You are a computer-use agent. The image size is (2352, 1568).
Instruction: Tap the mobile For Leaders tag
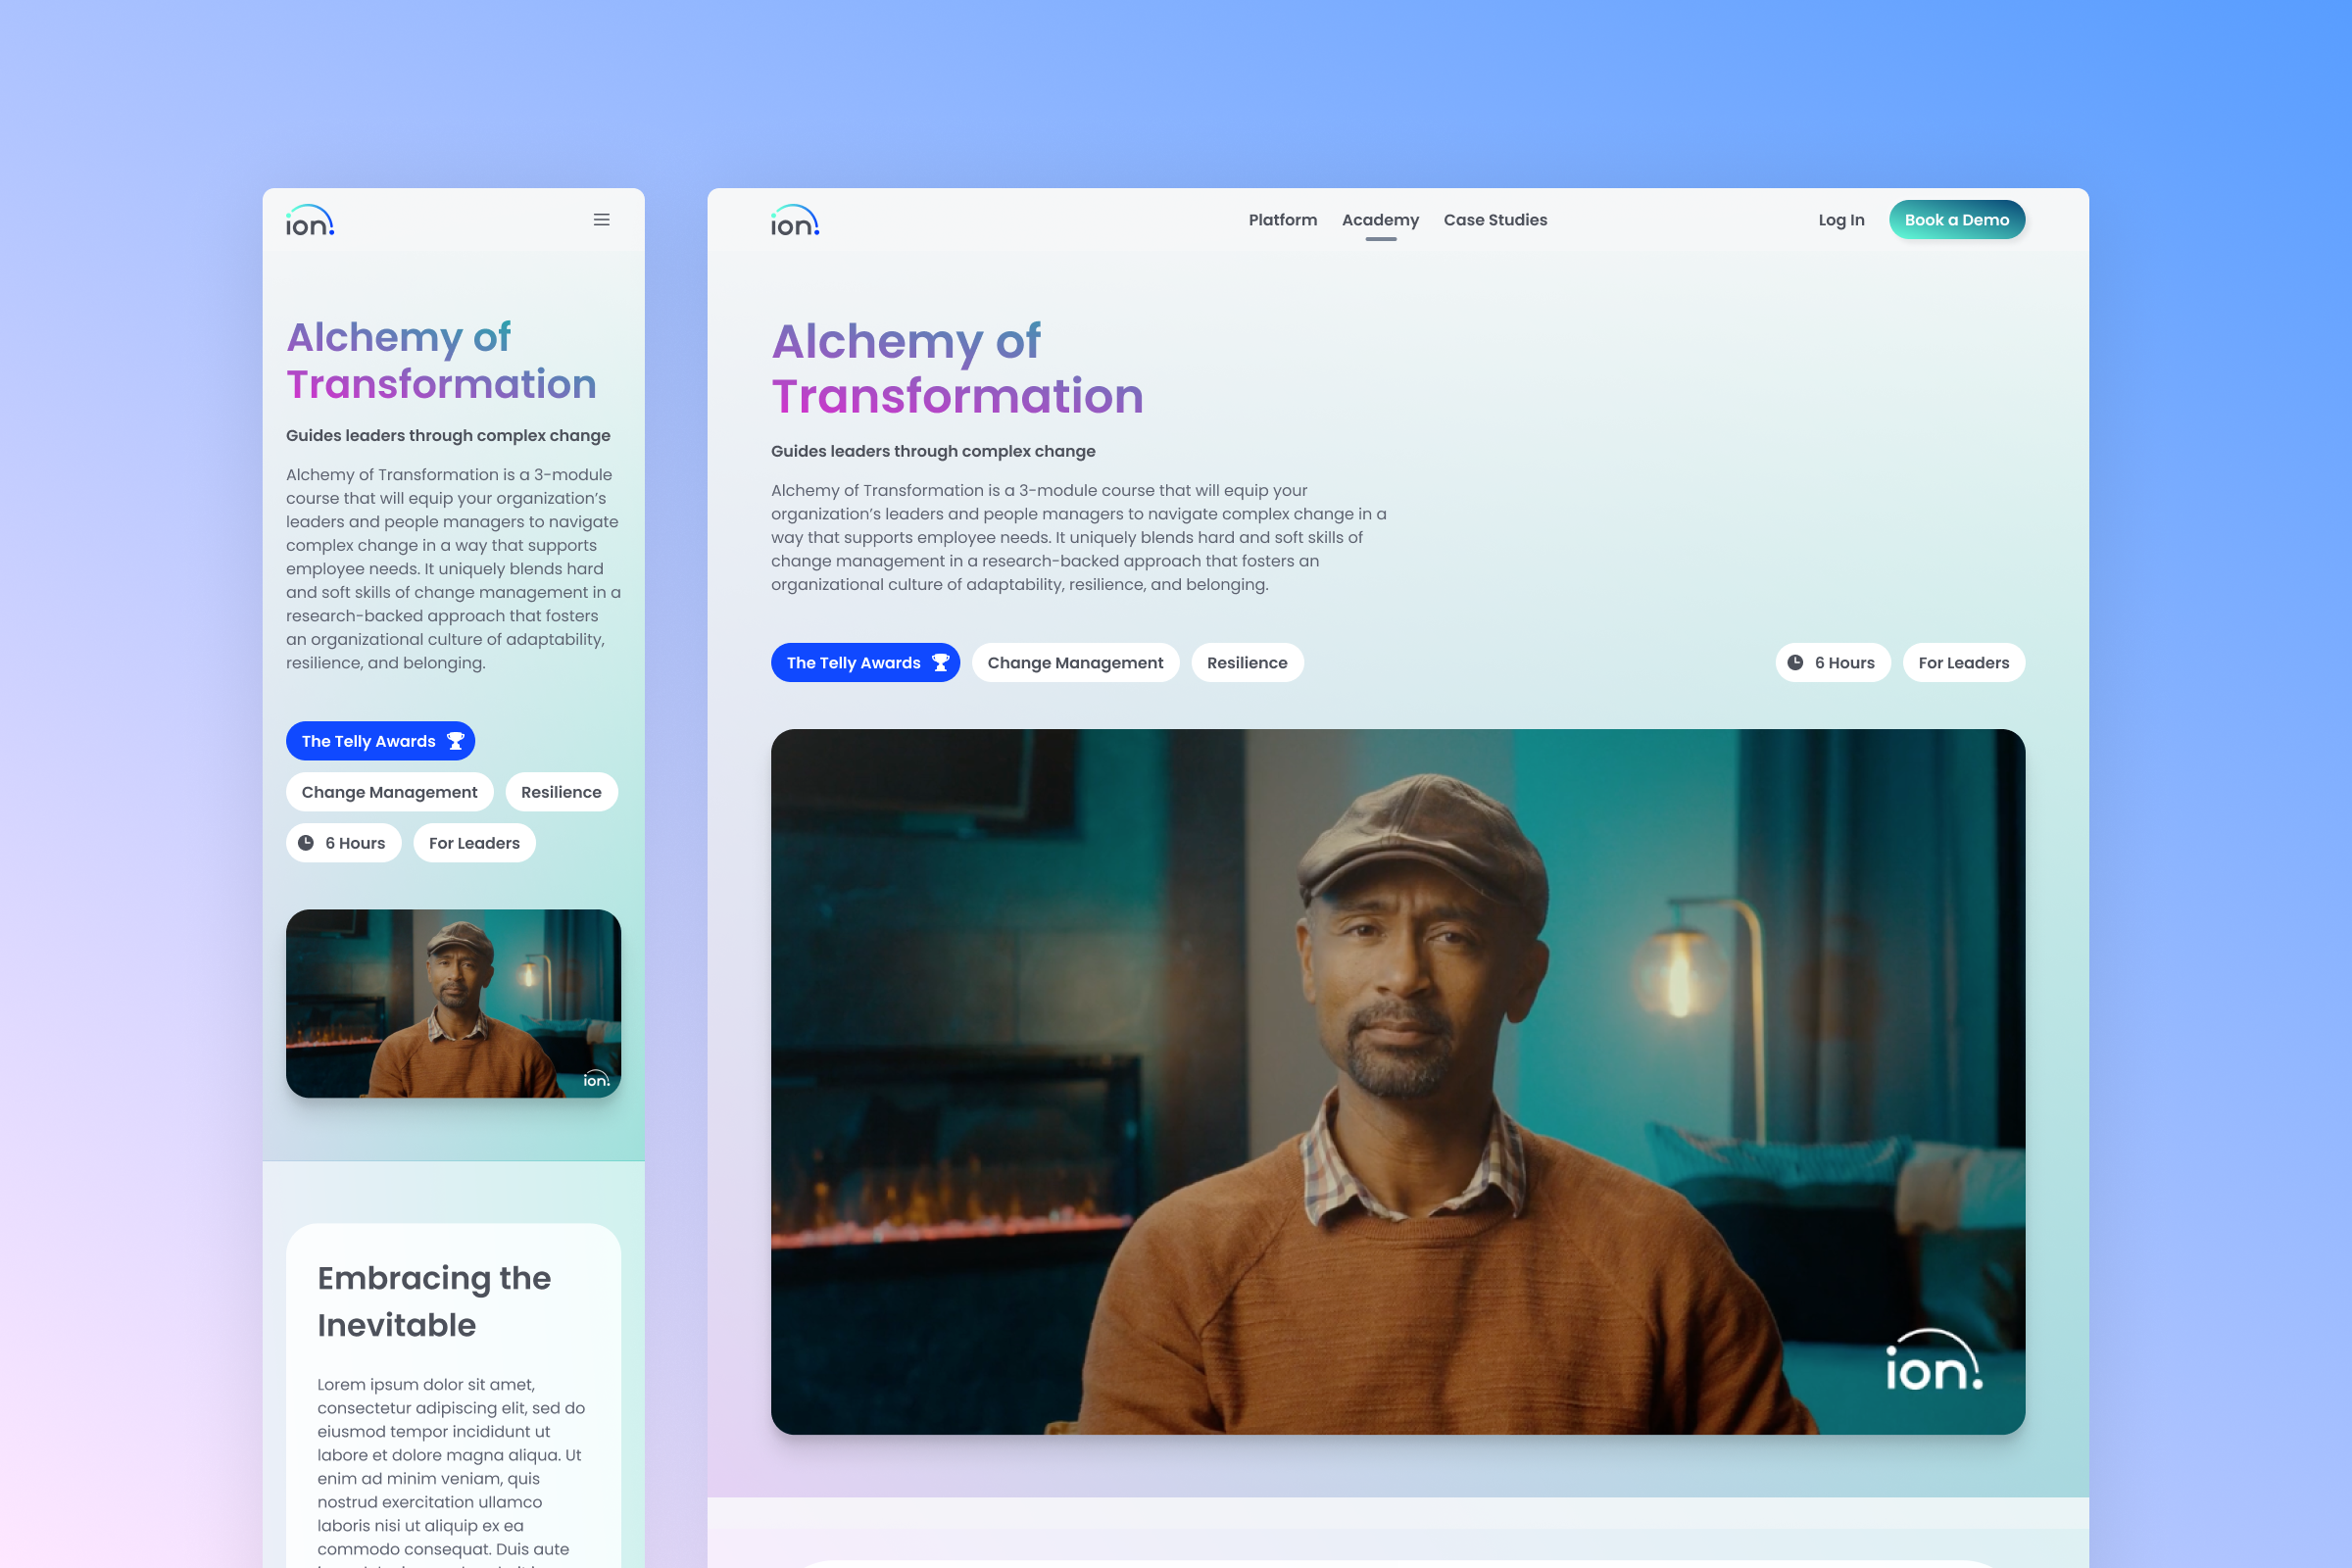click(x=474, y=843)
